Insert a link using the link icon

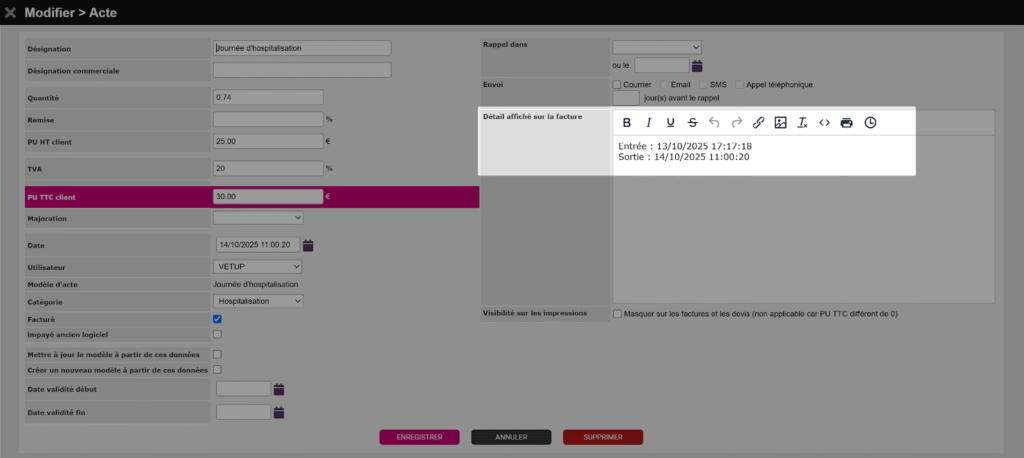(758, 123)
